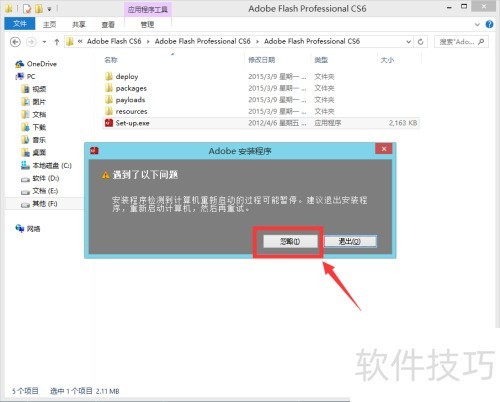Viewport: 500px width, 402px height.
Task: Select the 应用程序工具 contextual tab header
Action: coord(148,9)
